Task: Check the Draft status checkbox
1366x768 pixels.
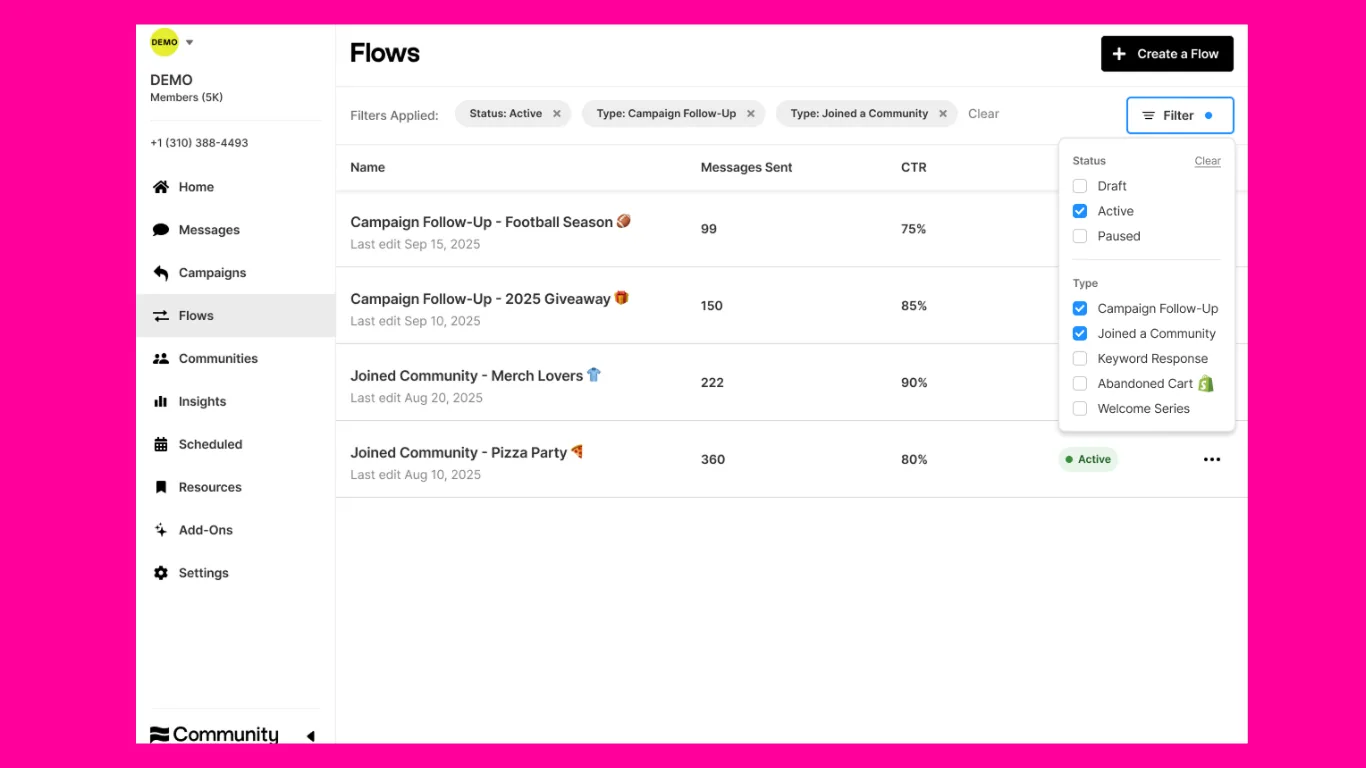Action: pos(1080,186)
